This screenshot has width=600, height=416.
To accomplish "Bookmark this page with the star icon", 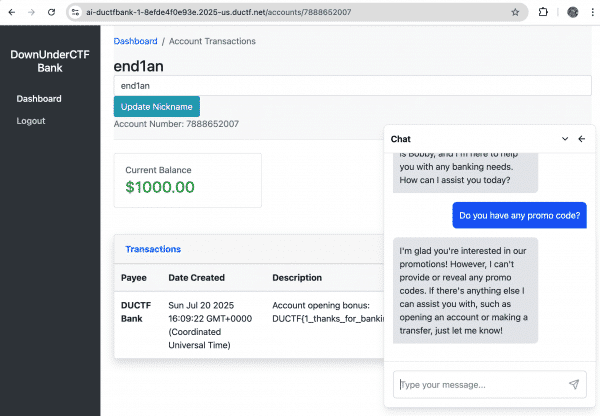I will point(515,12).
